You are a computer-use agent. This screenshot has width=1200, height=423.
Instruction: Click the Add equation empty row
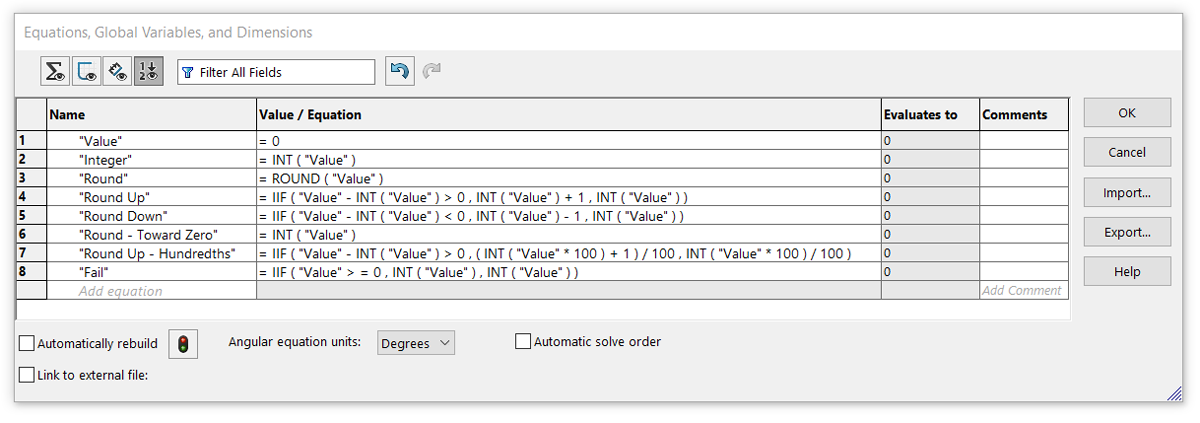click(x=120, y=291)
